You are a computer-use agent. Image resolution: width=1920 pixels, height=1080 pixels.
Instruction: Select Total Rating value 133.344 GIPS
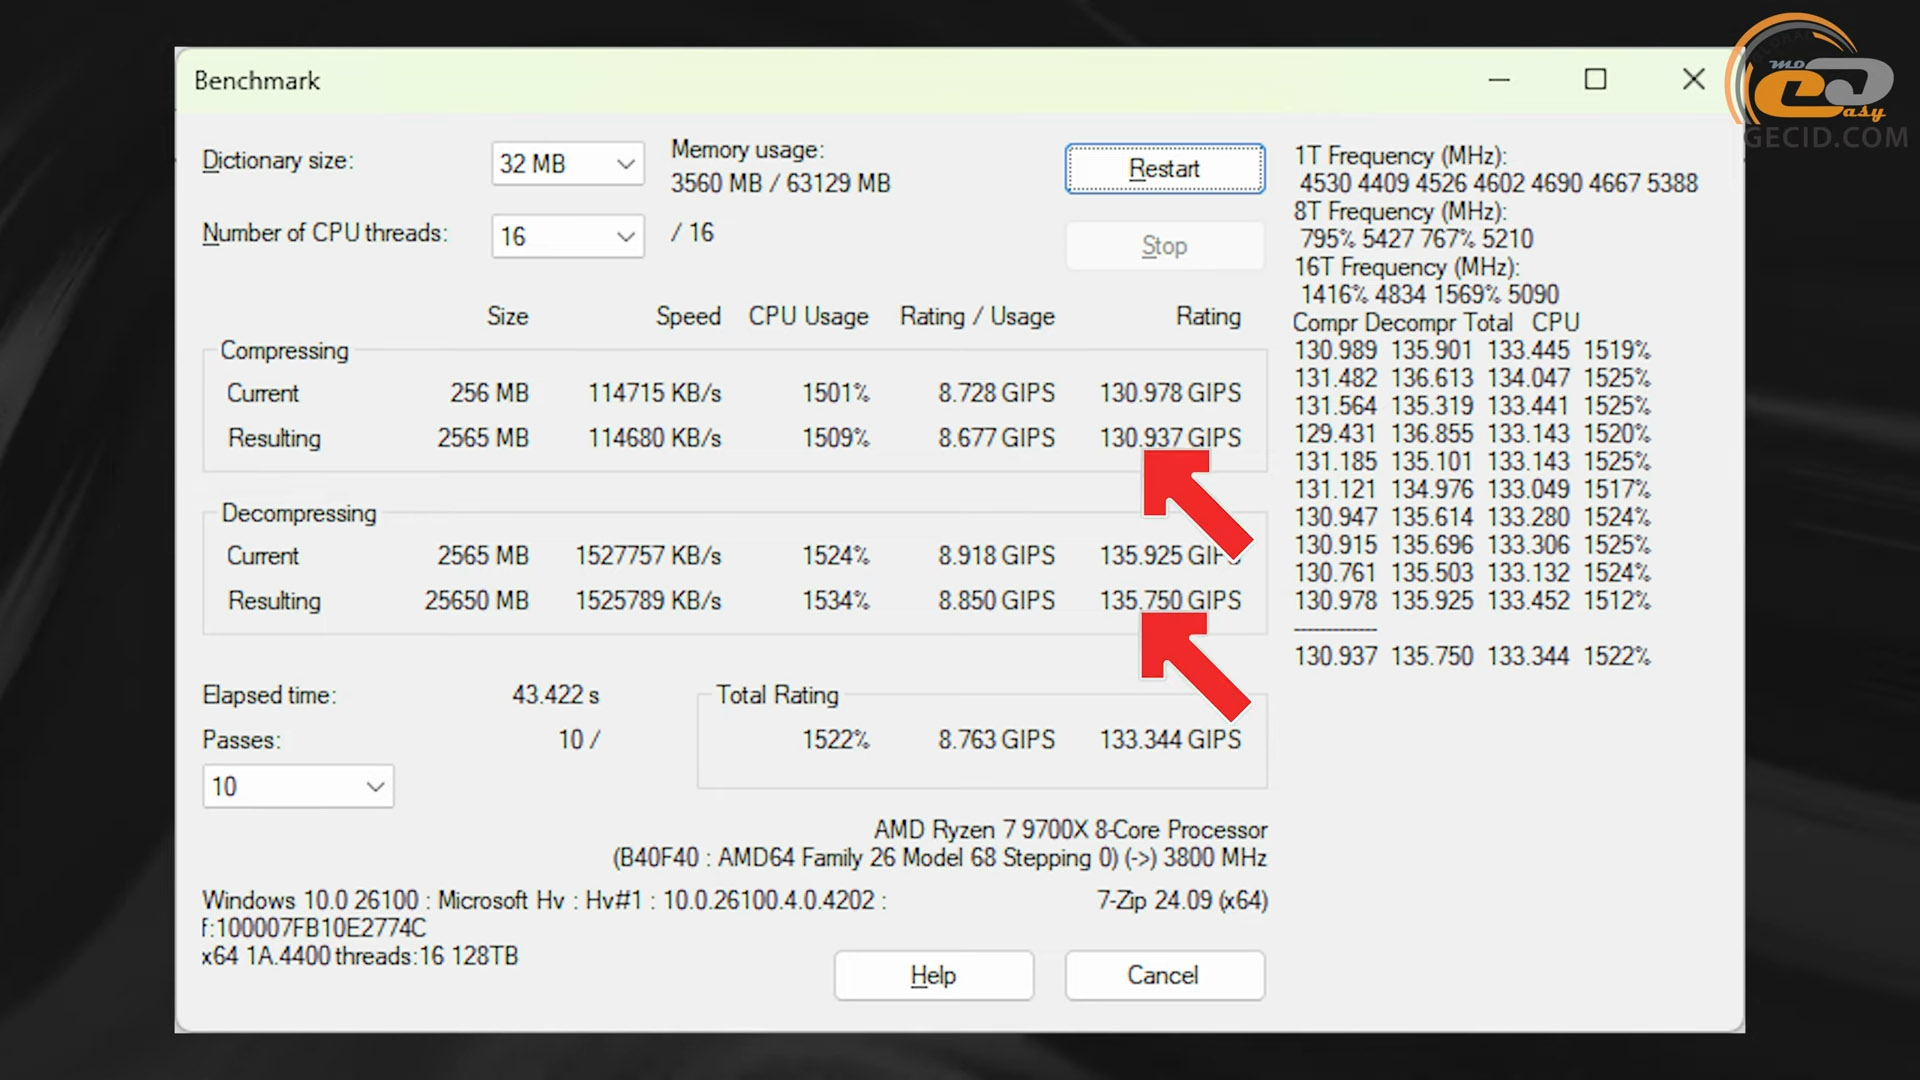pyautogui.click(x=1170, y=740)
